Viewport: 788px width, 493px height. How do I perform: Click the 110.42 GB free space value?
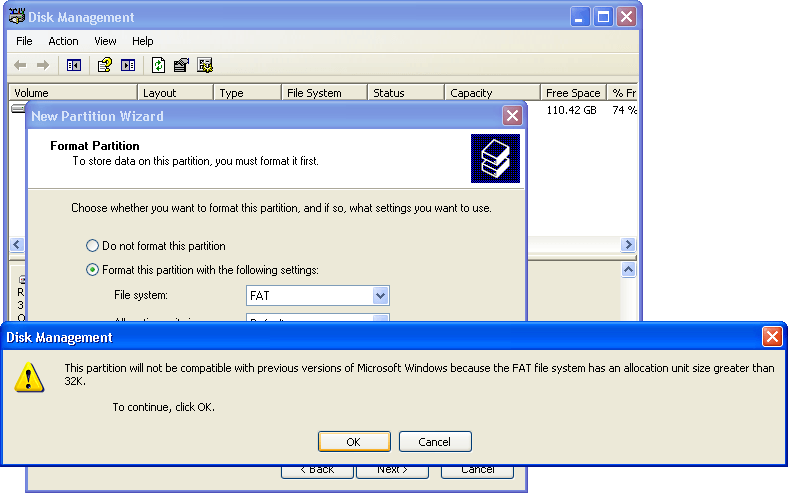pyautogui.click(x=571, y=110)
